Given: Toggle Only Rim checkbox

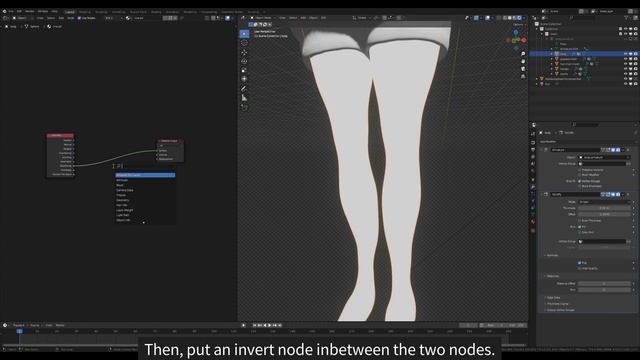Looking at the screenshot, I should tap(580, 232).
